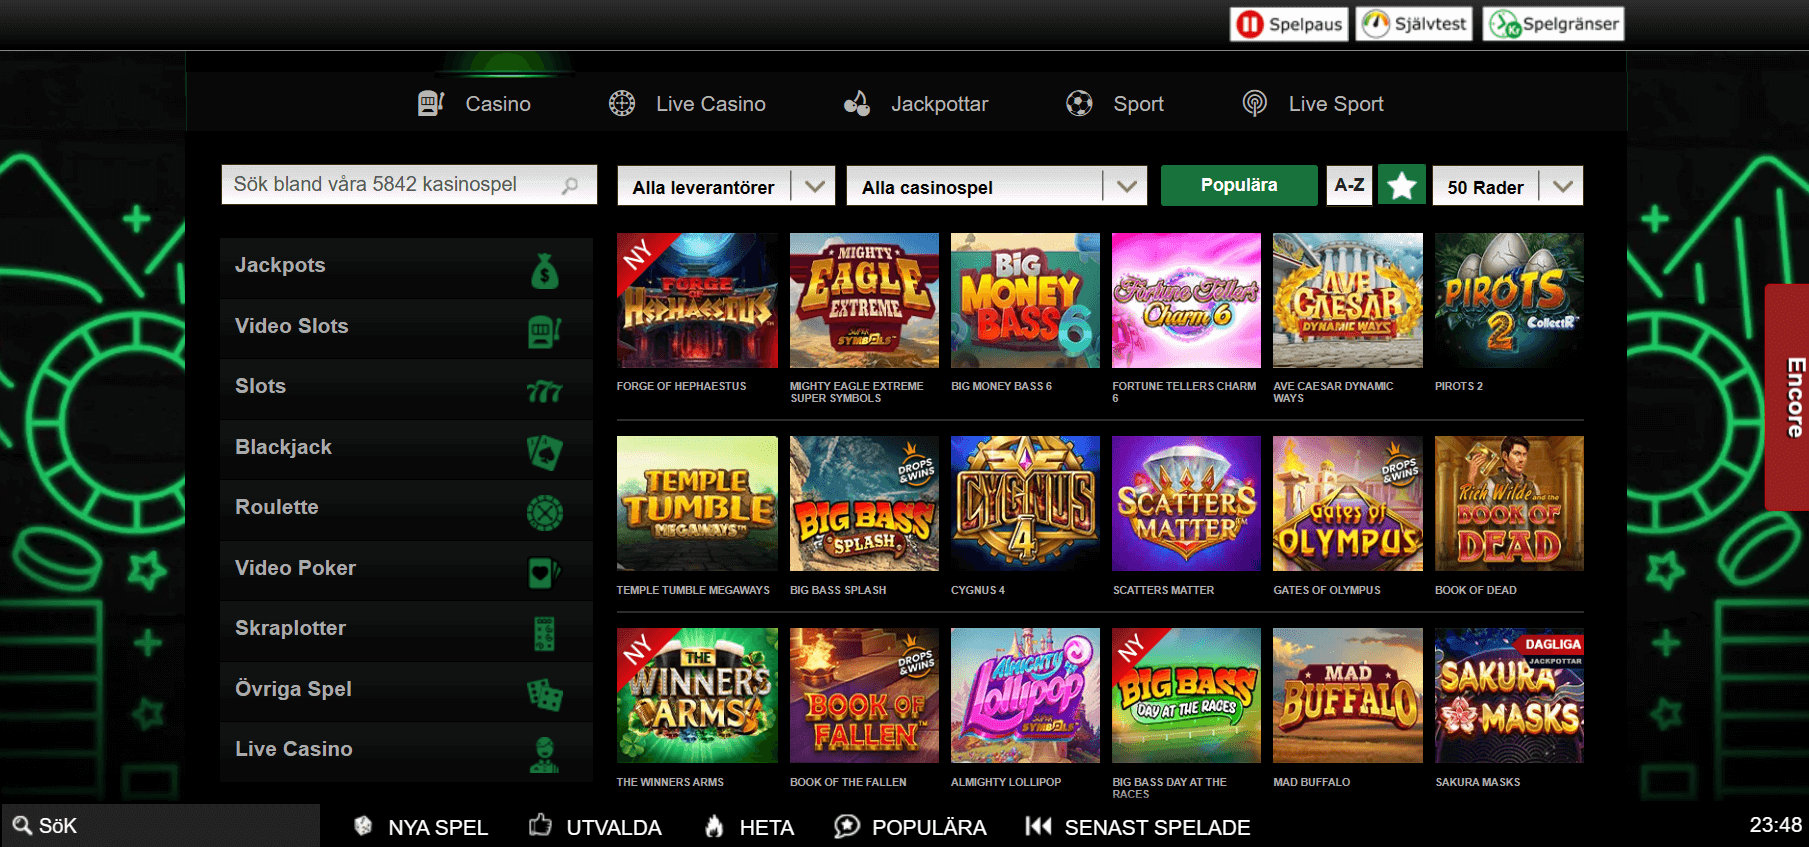This screenshot has width=1809, height=847.
Task: Open the Blackjack category
Action: (406, 449)
